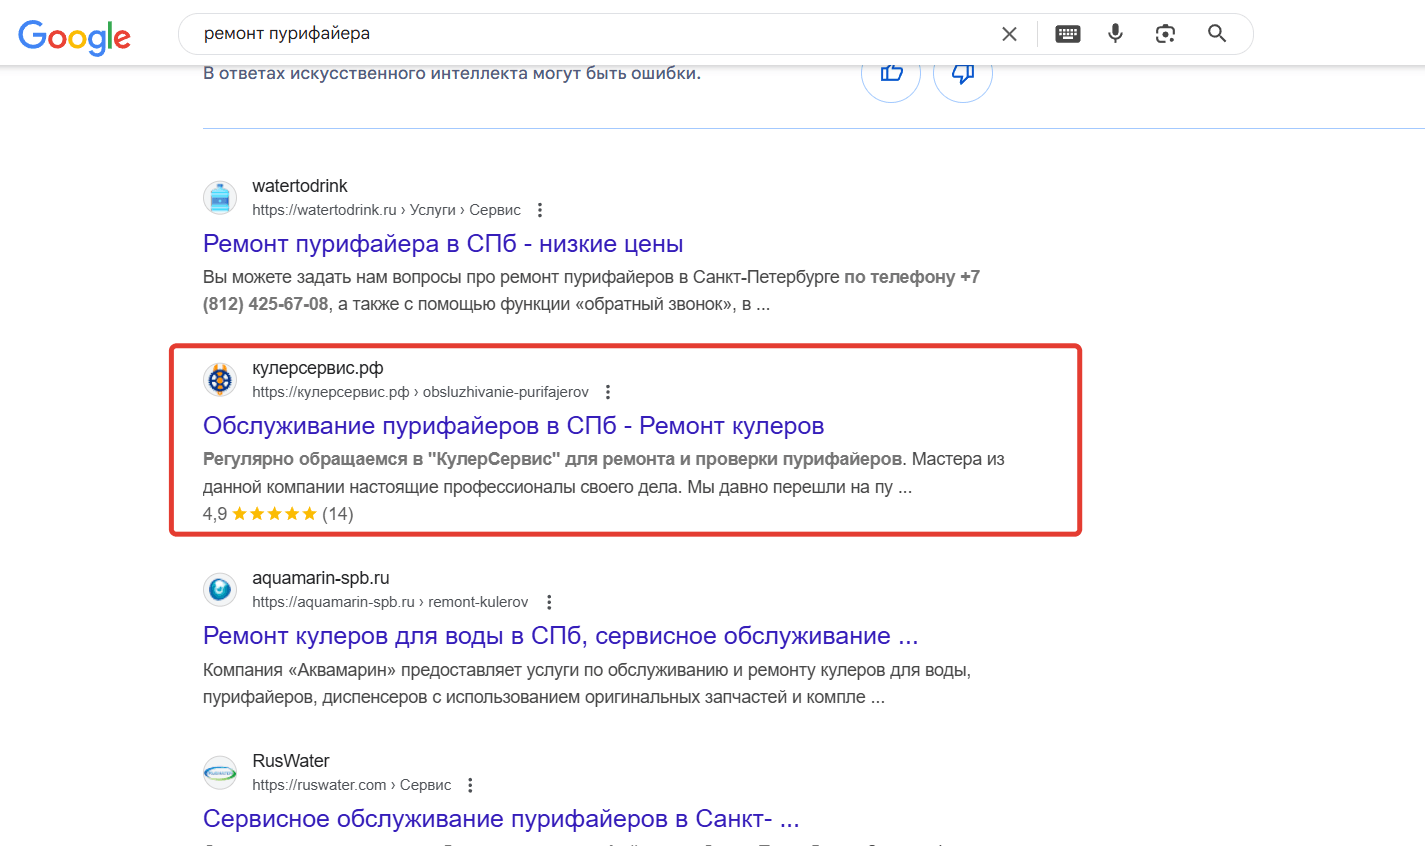Open more options for aquamarin-spb.ru result

click(x=549, y=602)
